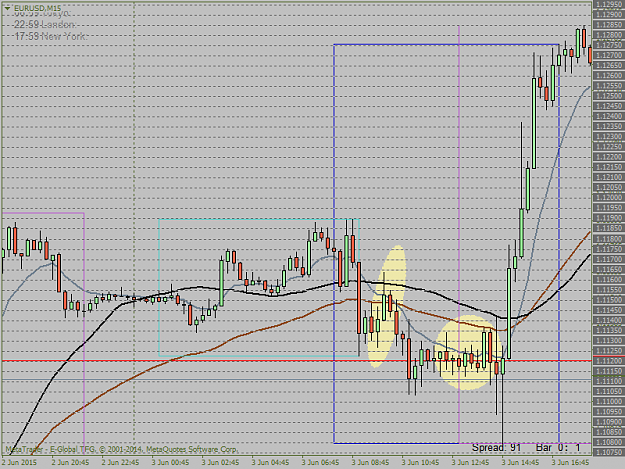
Task: Click the 3 Jun 00:45 time label
Action: tap(170, 463)
